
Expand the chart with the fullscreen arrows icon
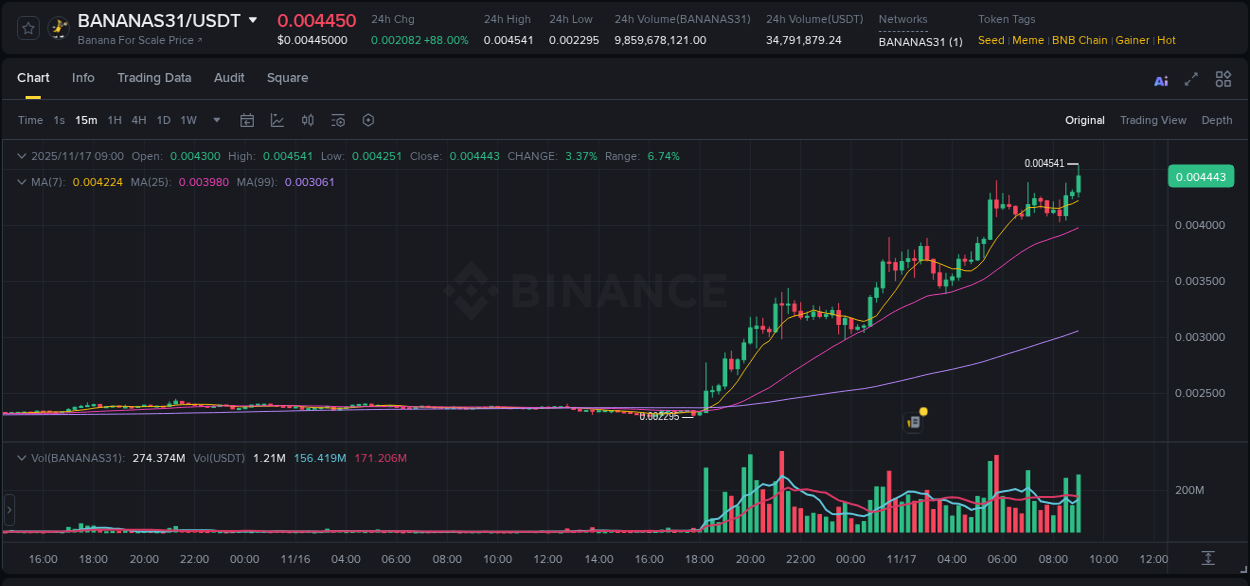[1191, 79]
